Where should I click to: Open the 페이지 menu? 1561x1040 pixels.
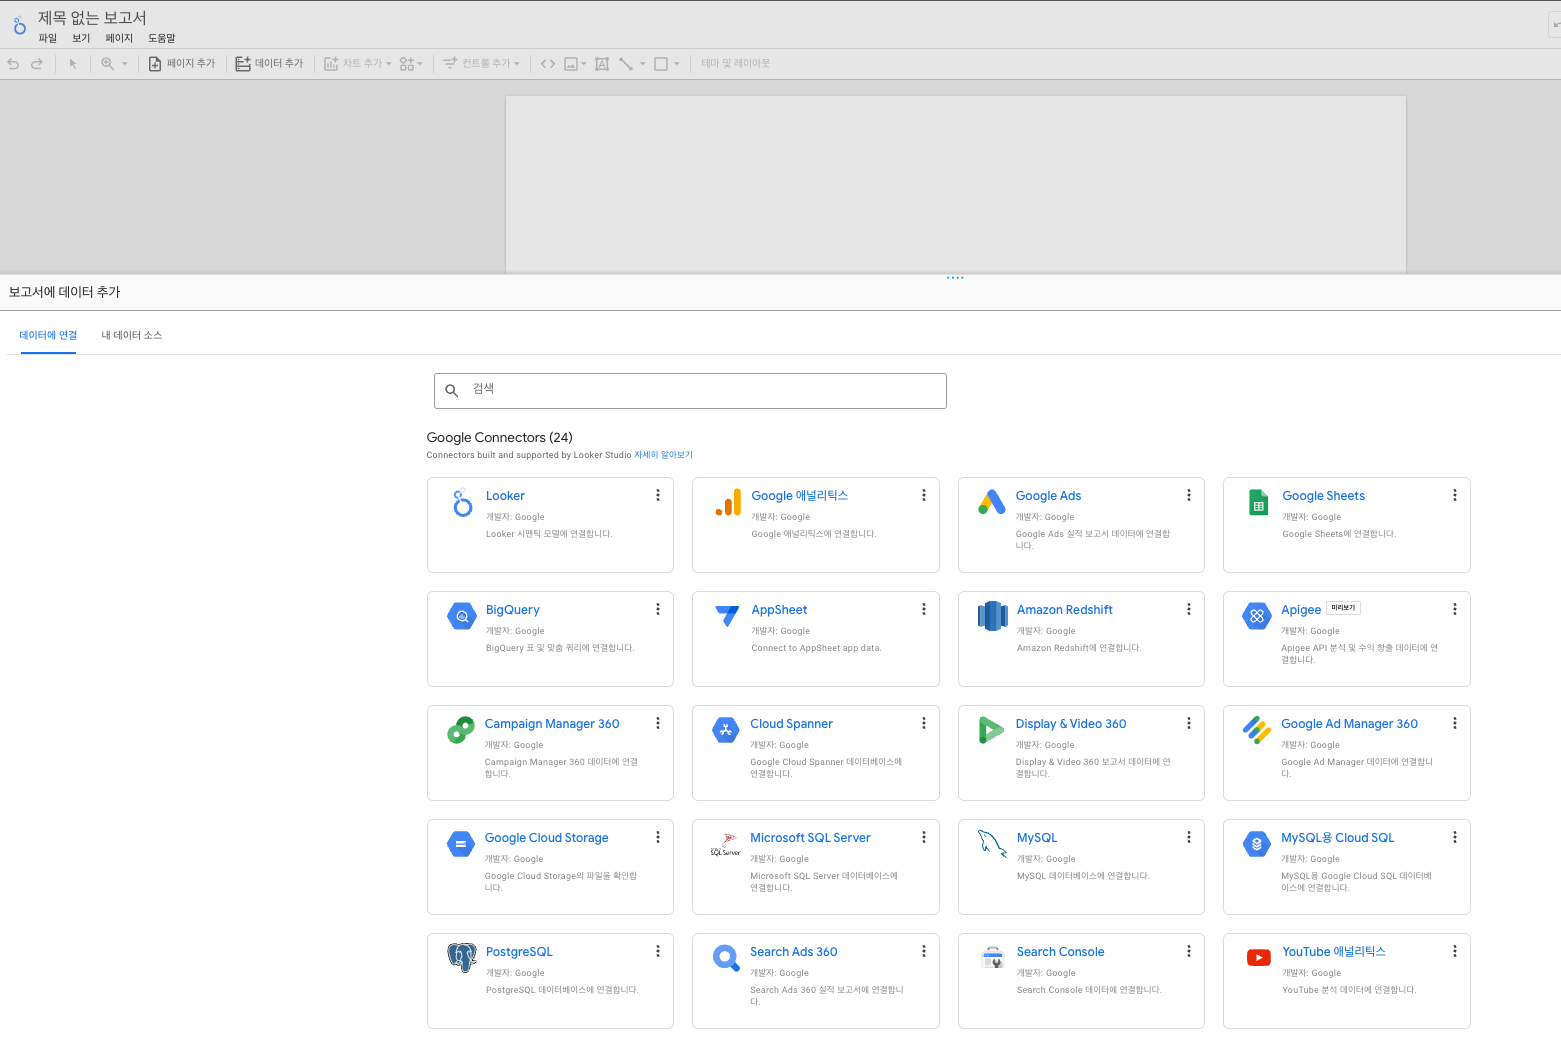pyautogui.click(x=119, y=38)
